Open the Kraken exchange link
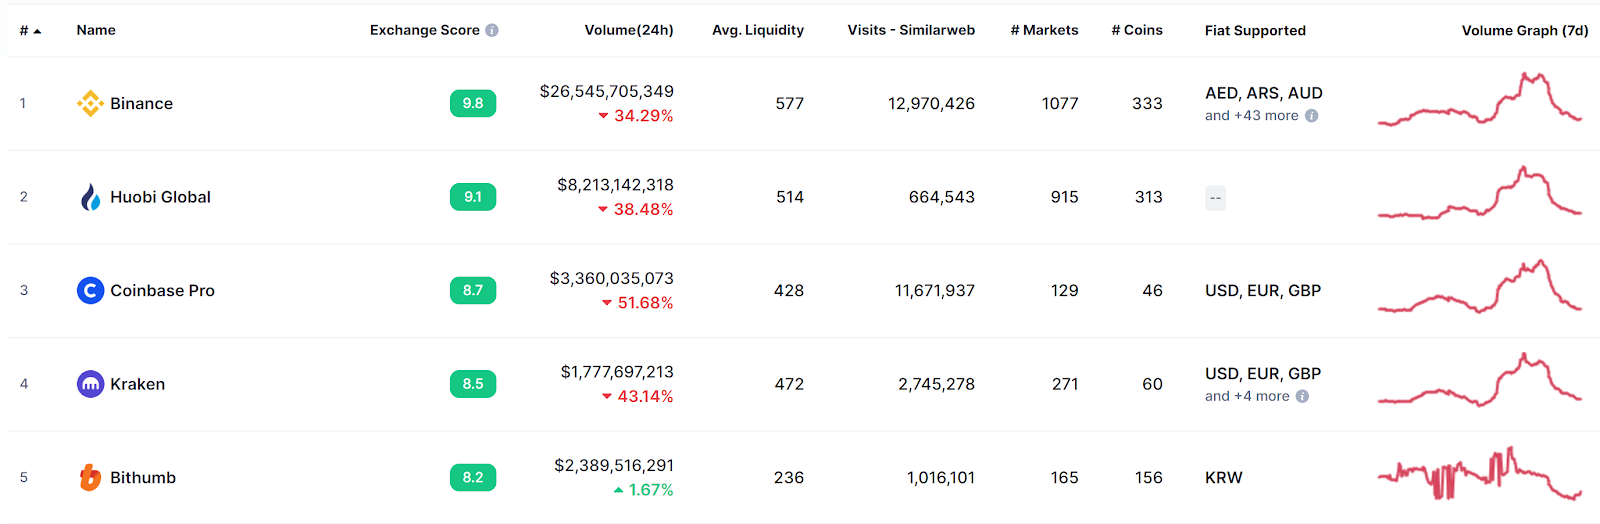Image resolution: width=1600 pixels, height=524 pixels. tap(137, 384)
